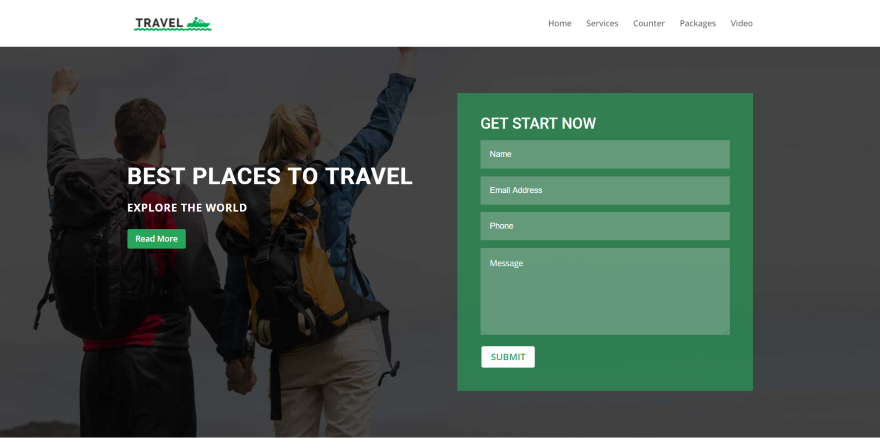Click the green Read More button
The image size is (880, 438).
[157, 239]
